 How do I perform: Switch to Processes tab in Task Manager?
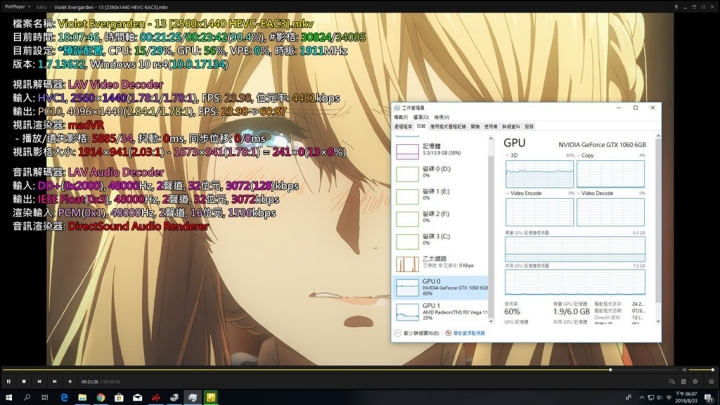click(x=403, y=126)
